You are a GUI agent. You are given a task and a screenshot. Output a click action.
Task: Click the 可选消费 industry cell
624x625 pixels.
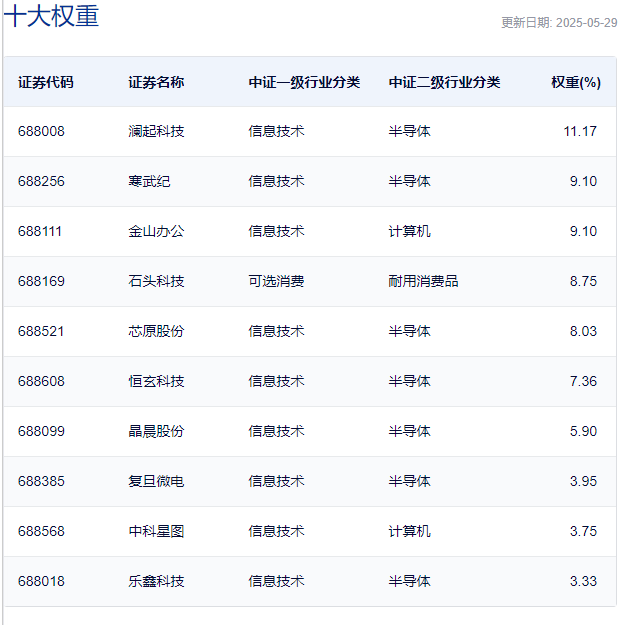(276, 281)
